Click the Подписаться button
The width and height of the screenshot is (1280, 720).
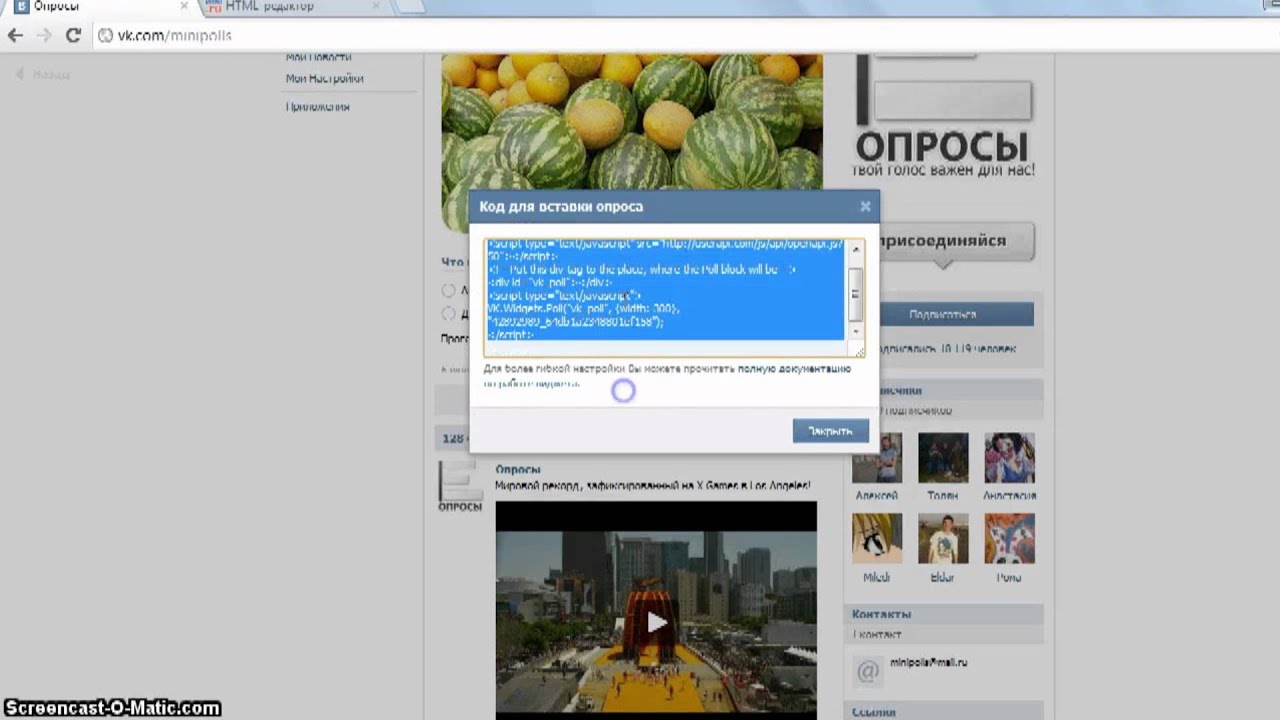[942, 314]
